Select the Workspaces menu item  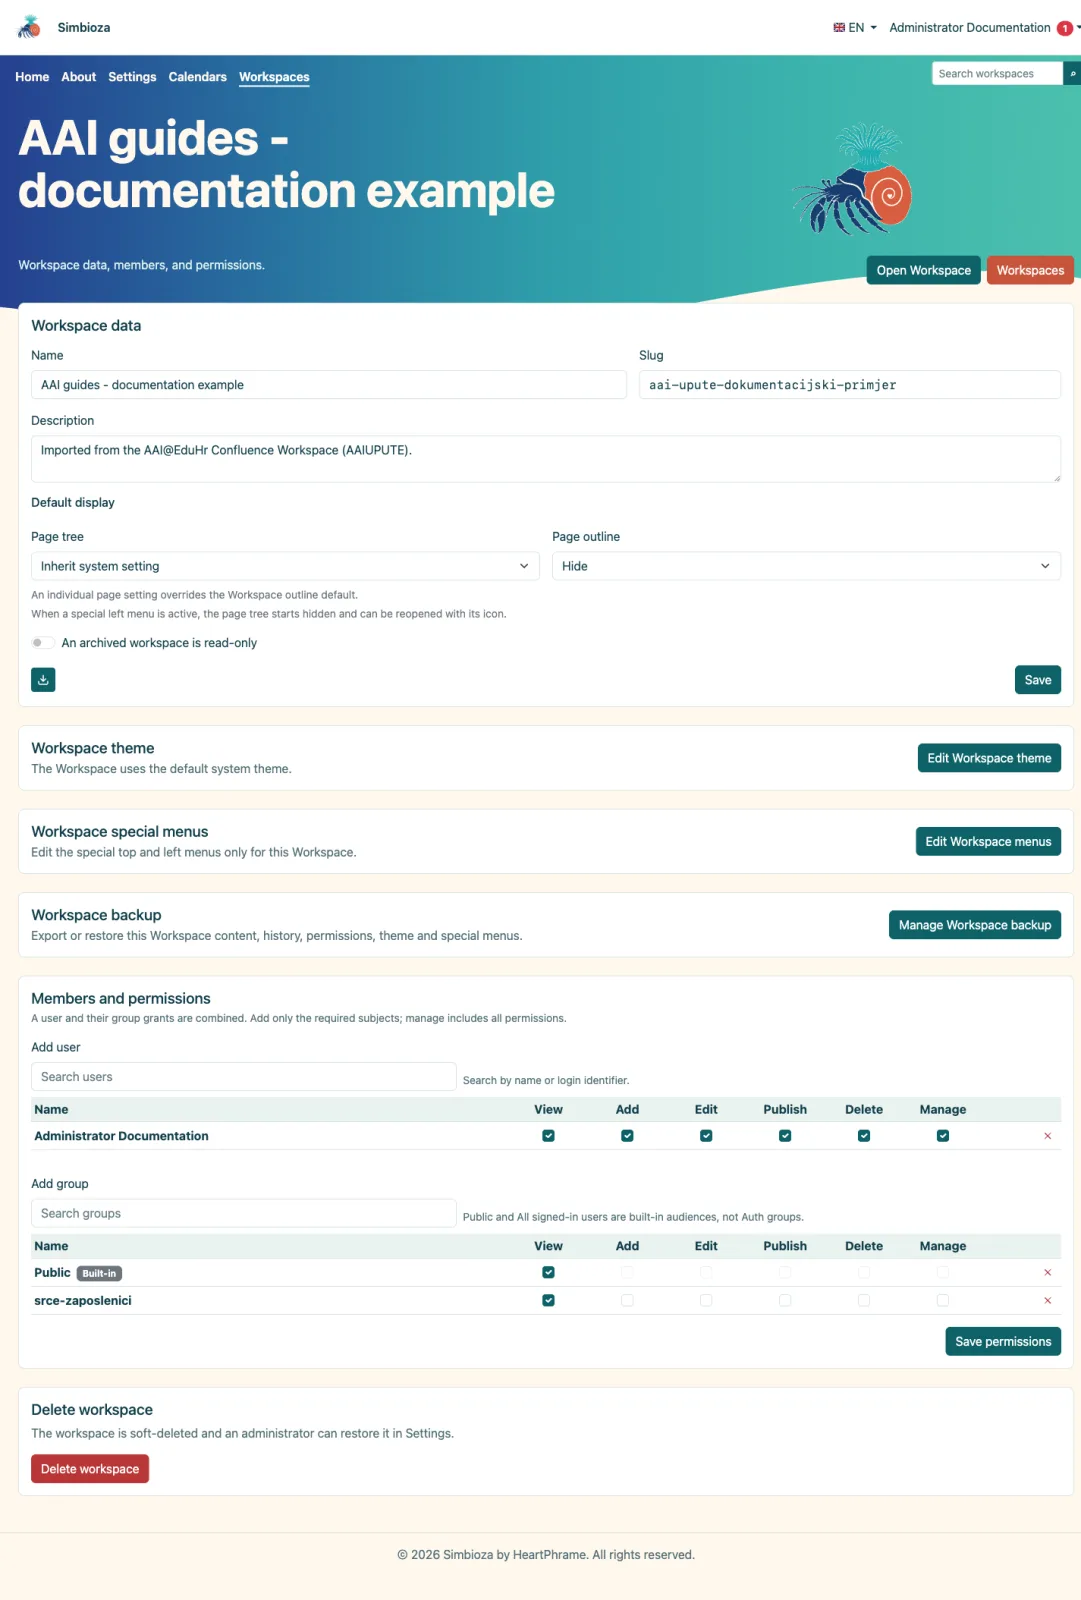[274, 77]
